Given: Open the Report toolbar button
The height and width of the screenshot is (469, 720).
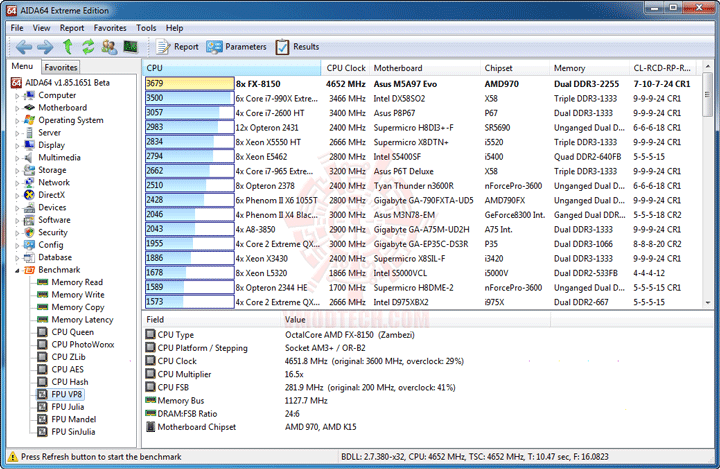Looking at the screenshot, I should [177, 46].
